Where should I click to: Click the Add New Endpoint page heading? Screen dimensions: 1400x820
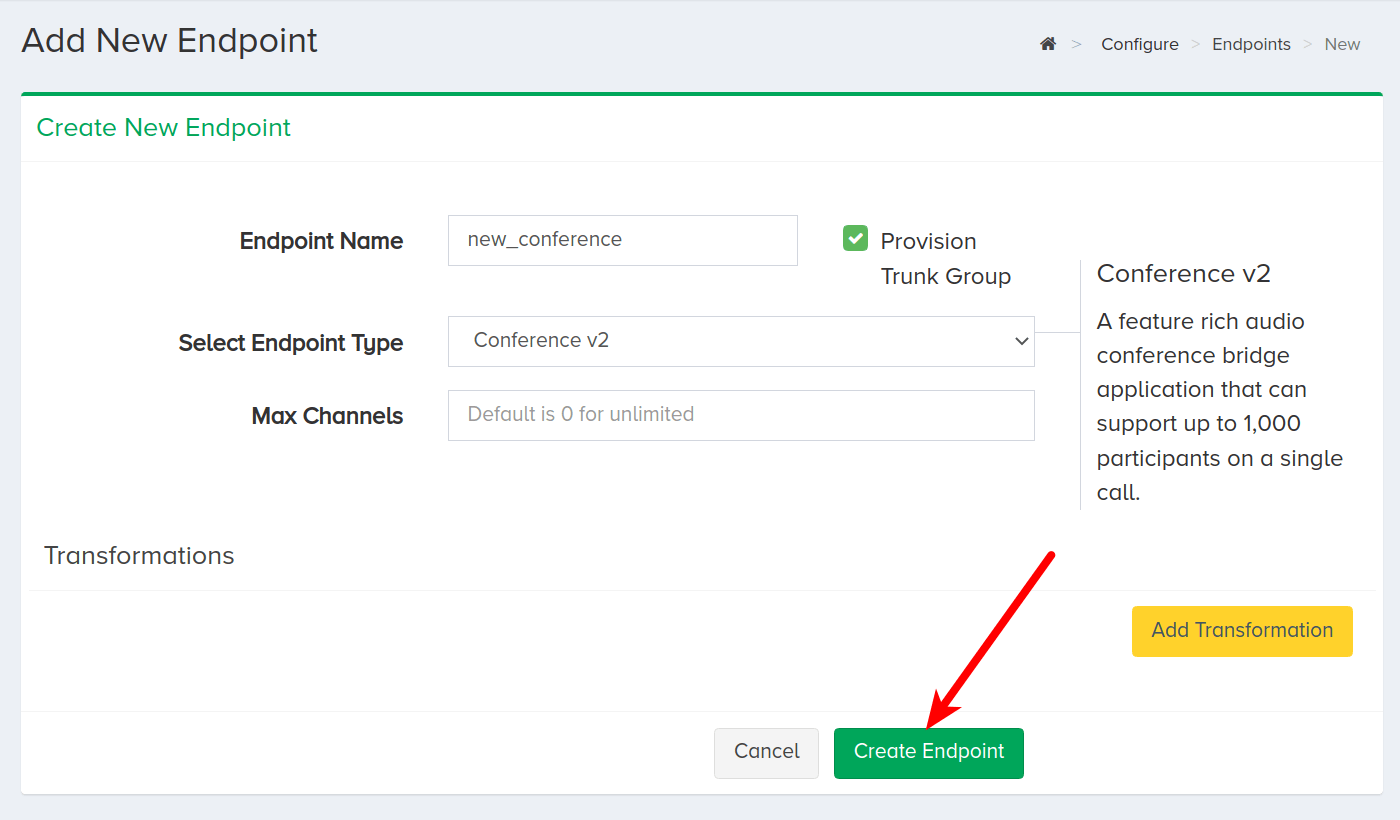pyautogui.click(x=169, y=41)
